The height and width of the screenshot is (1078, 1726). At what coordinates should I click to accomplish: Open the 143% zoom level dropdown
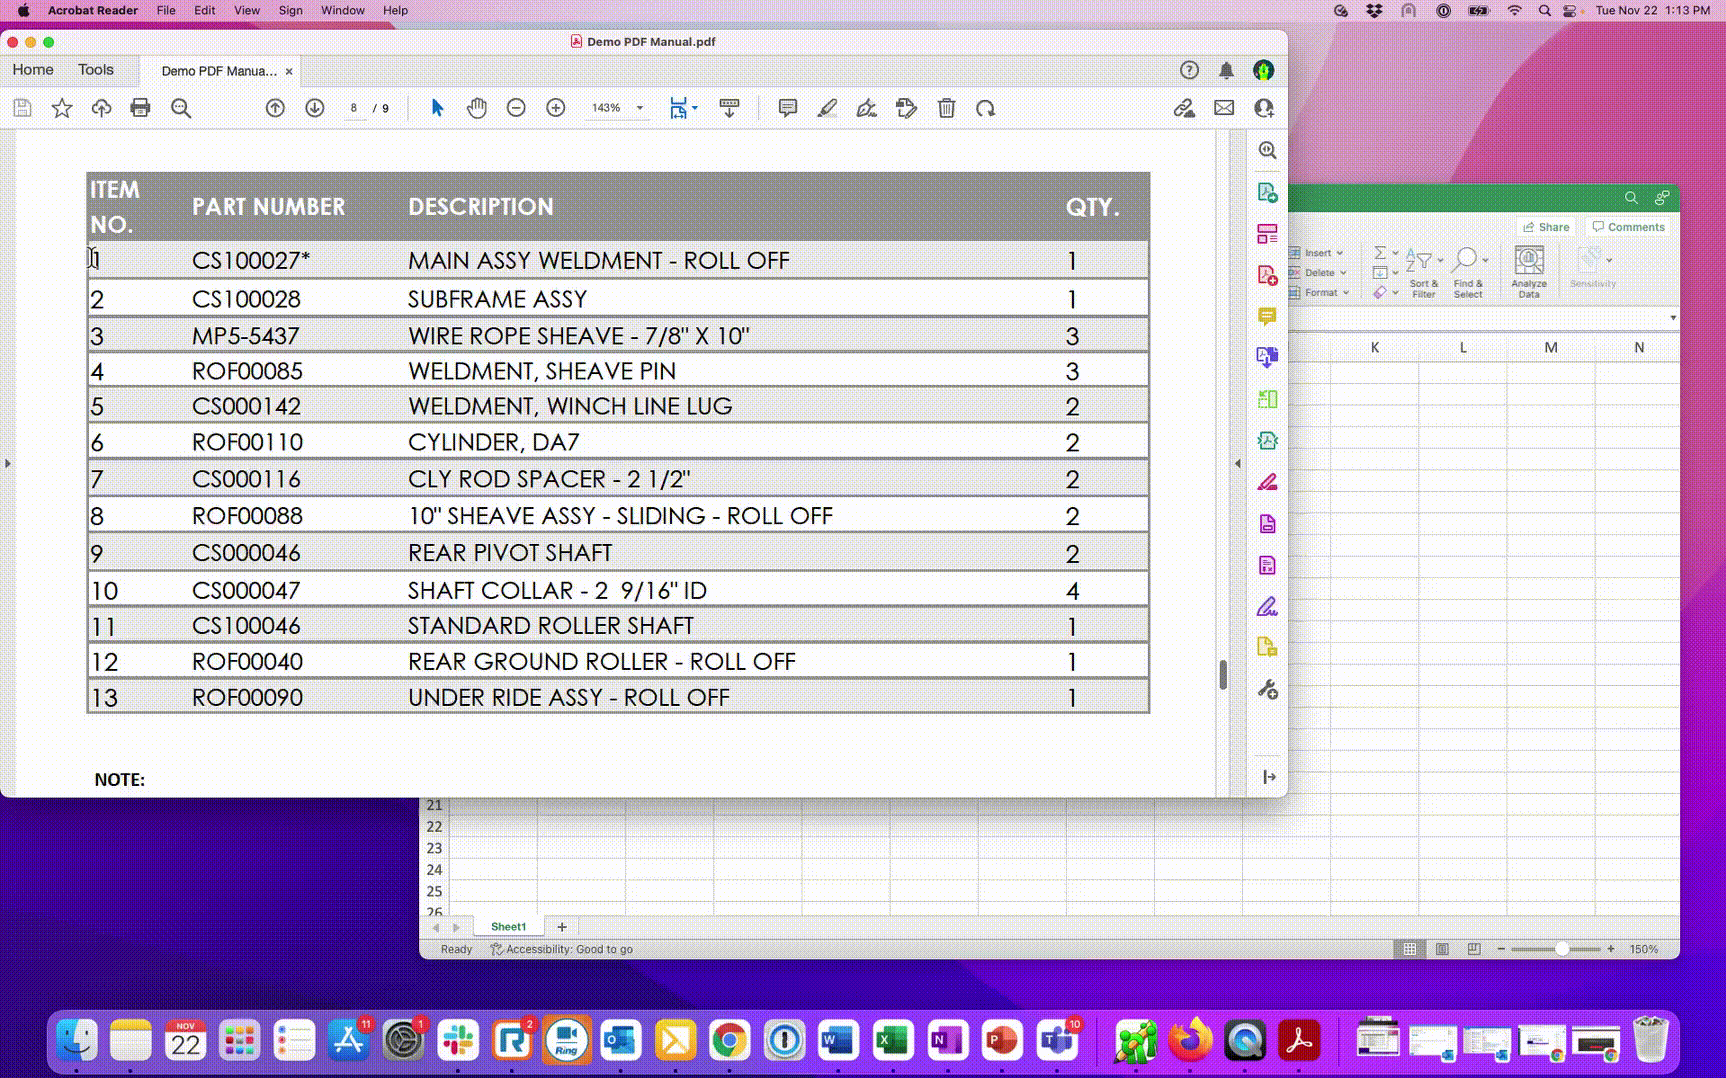640,108
